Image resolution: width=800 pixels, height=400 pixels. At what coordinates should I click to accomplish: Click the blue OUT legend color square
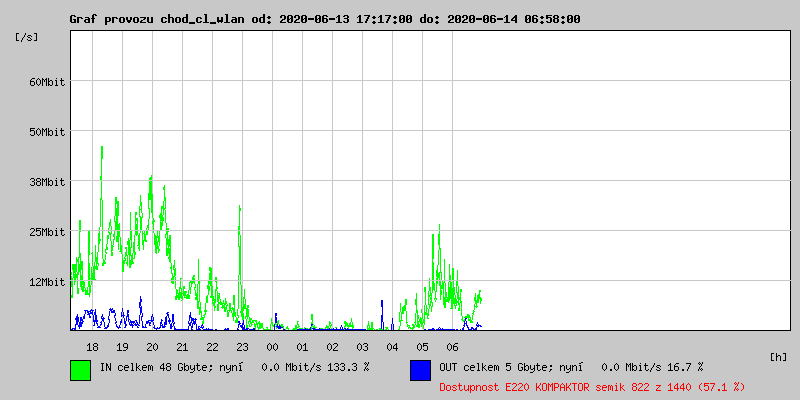[420, 370]
